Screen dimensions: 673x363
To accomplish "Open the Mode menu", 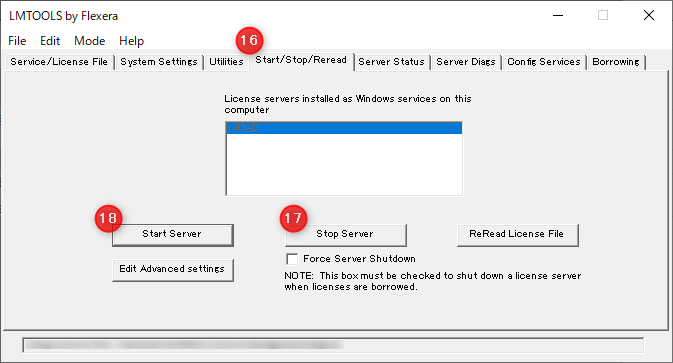I will click(89, 41).
